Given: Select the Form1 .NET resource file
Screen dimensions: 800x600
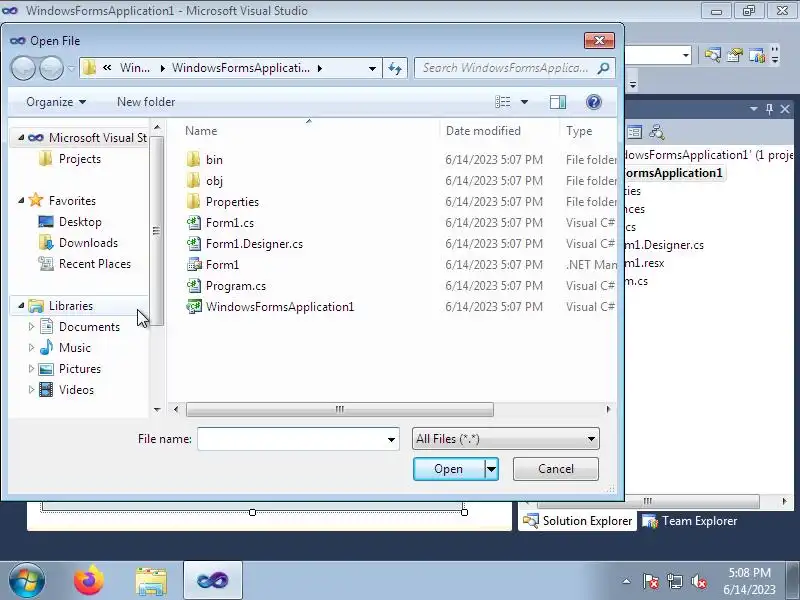Looking at the screenshot, I should coord(222,265).
